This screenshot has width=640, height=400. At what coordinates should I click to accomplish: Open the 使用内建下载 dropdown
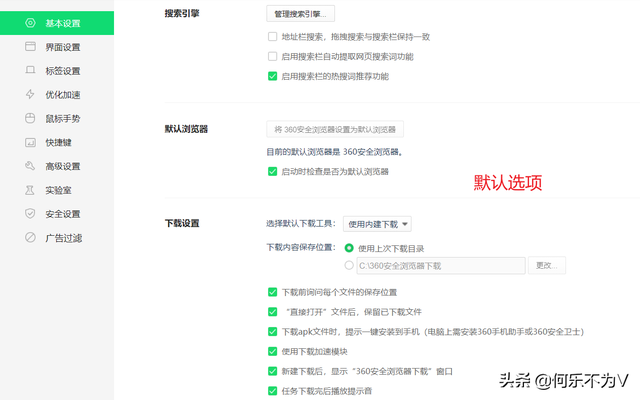pyautogui.click(x=377, y=224)
